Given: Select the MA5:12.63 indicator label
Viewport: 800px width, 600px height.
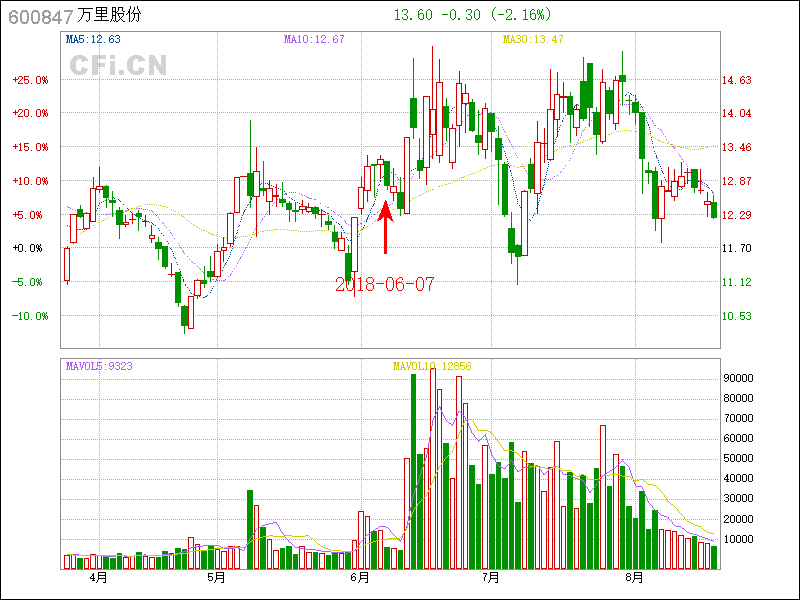Looking at the screenshot, I should pyautogui.click(x=93, y=40).
